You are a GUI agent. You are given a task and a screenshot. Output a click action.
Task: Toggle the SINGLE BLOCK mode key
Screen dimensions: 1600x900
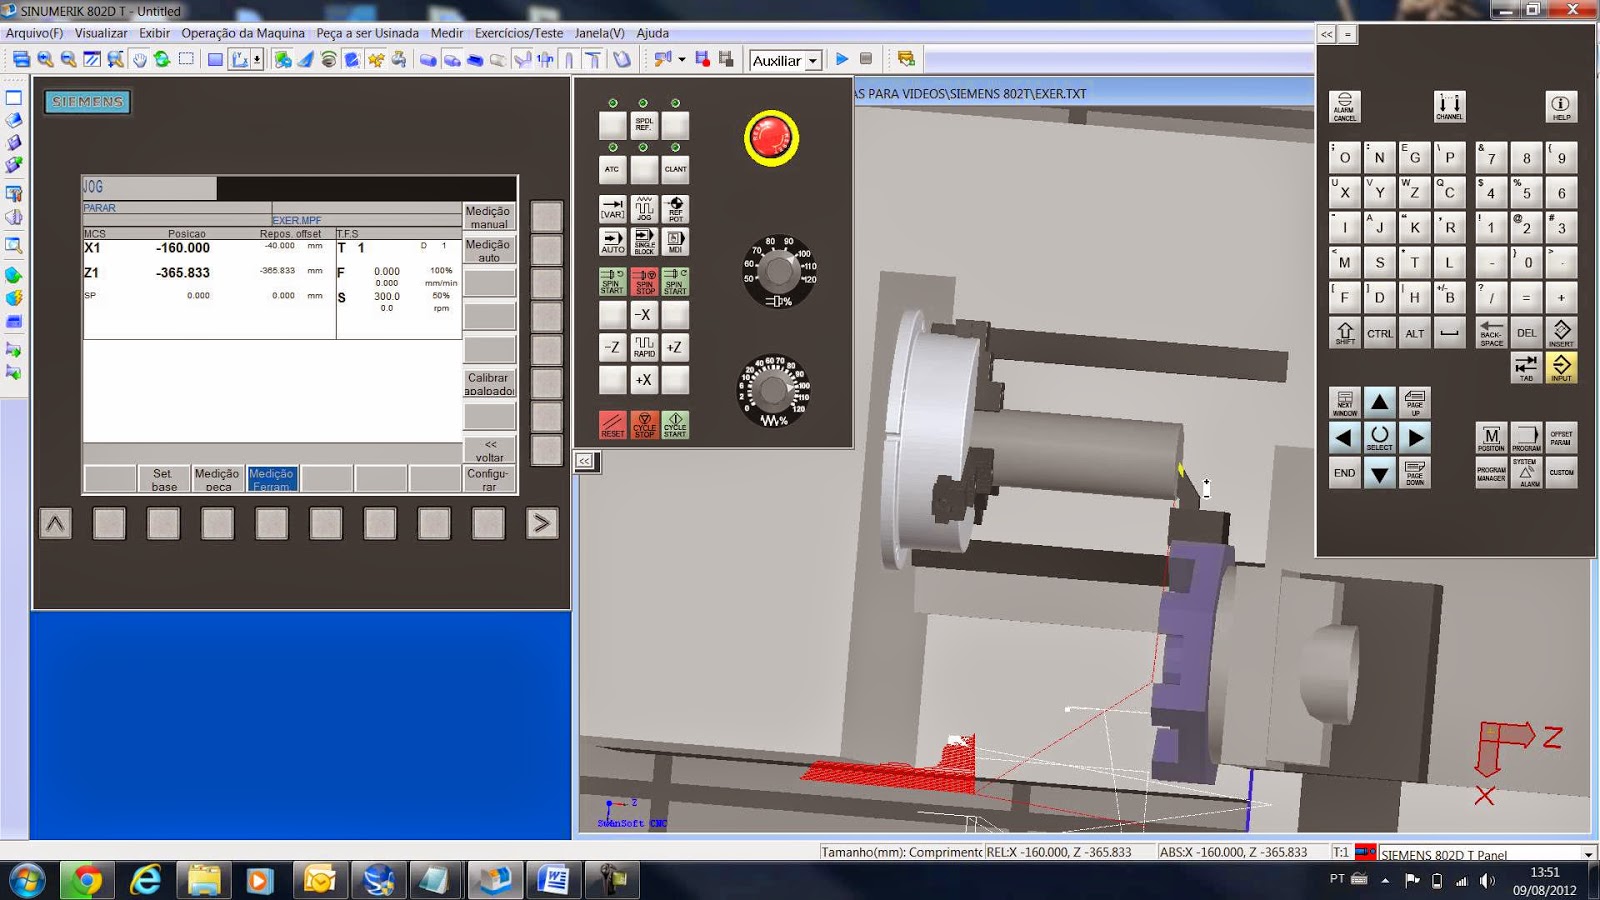644,241
